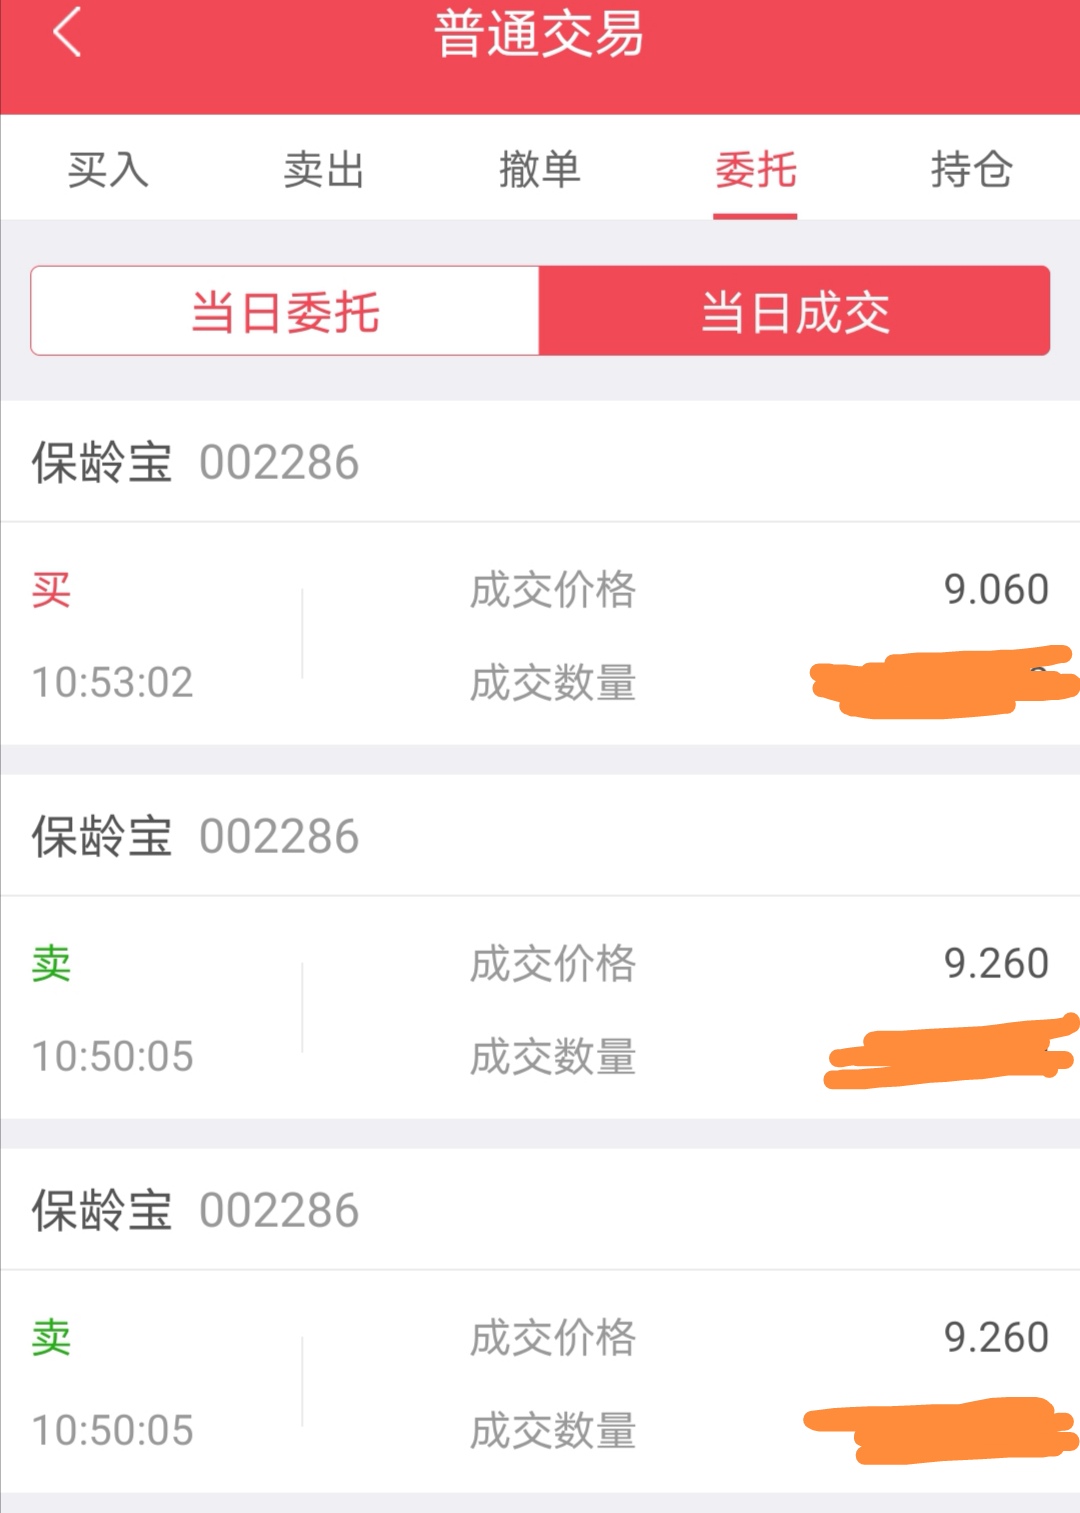Tap the 普通交易 page title
The width and height of the screenshot is (1080, 1513).
tap(539, 35)
